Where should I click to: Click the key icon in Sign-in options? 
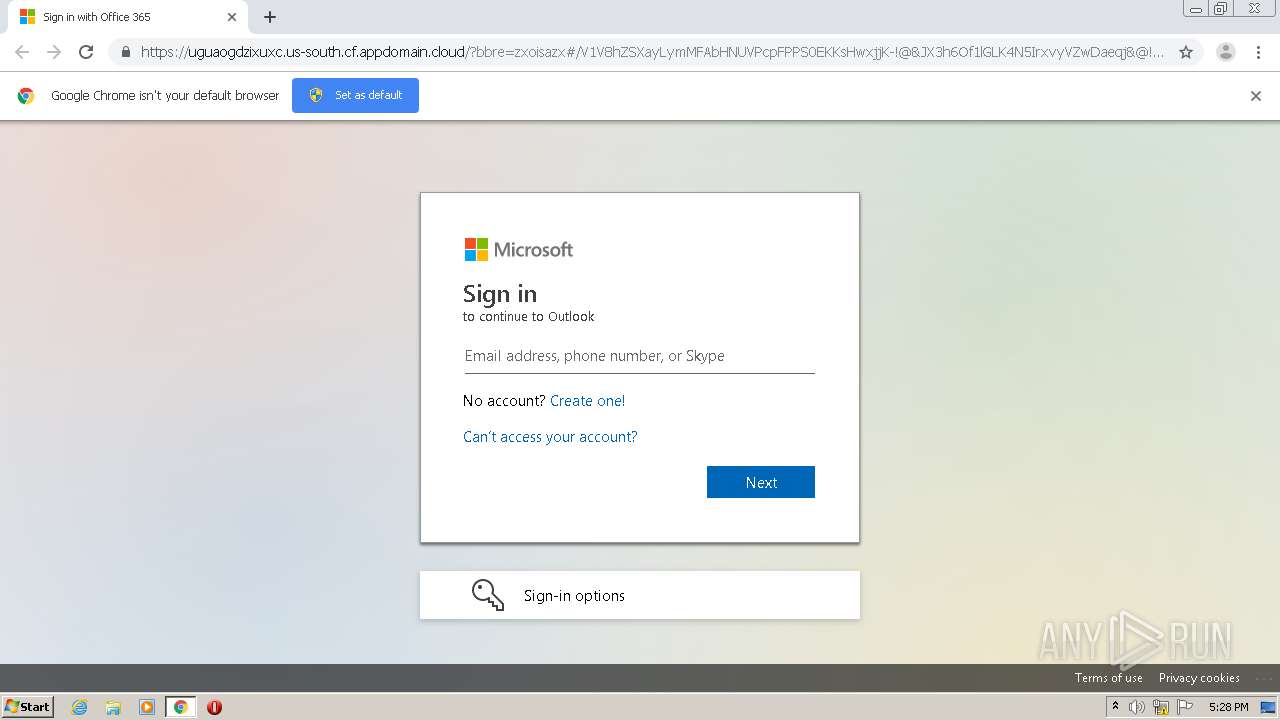[x=488, y=595]
